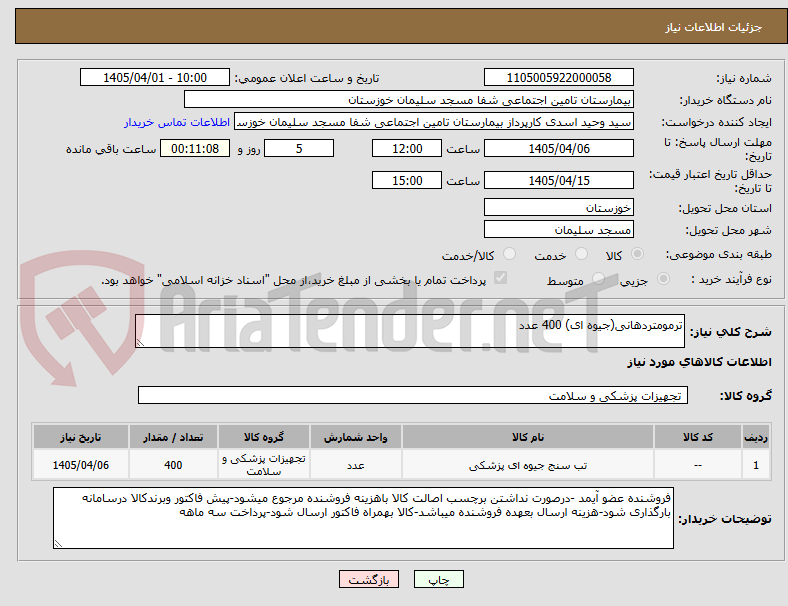
Task: Click the remaining time field 00:11:08
Action: tap(195, 148)
